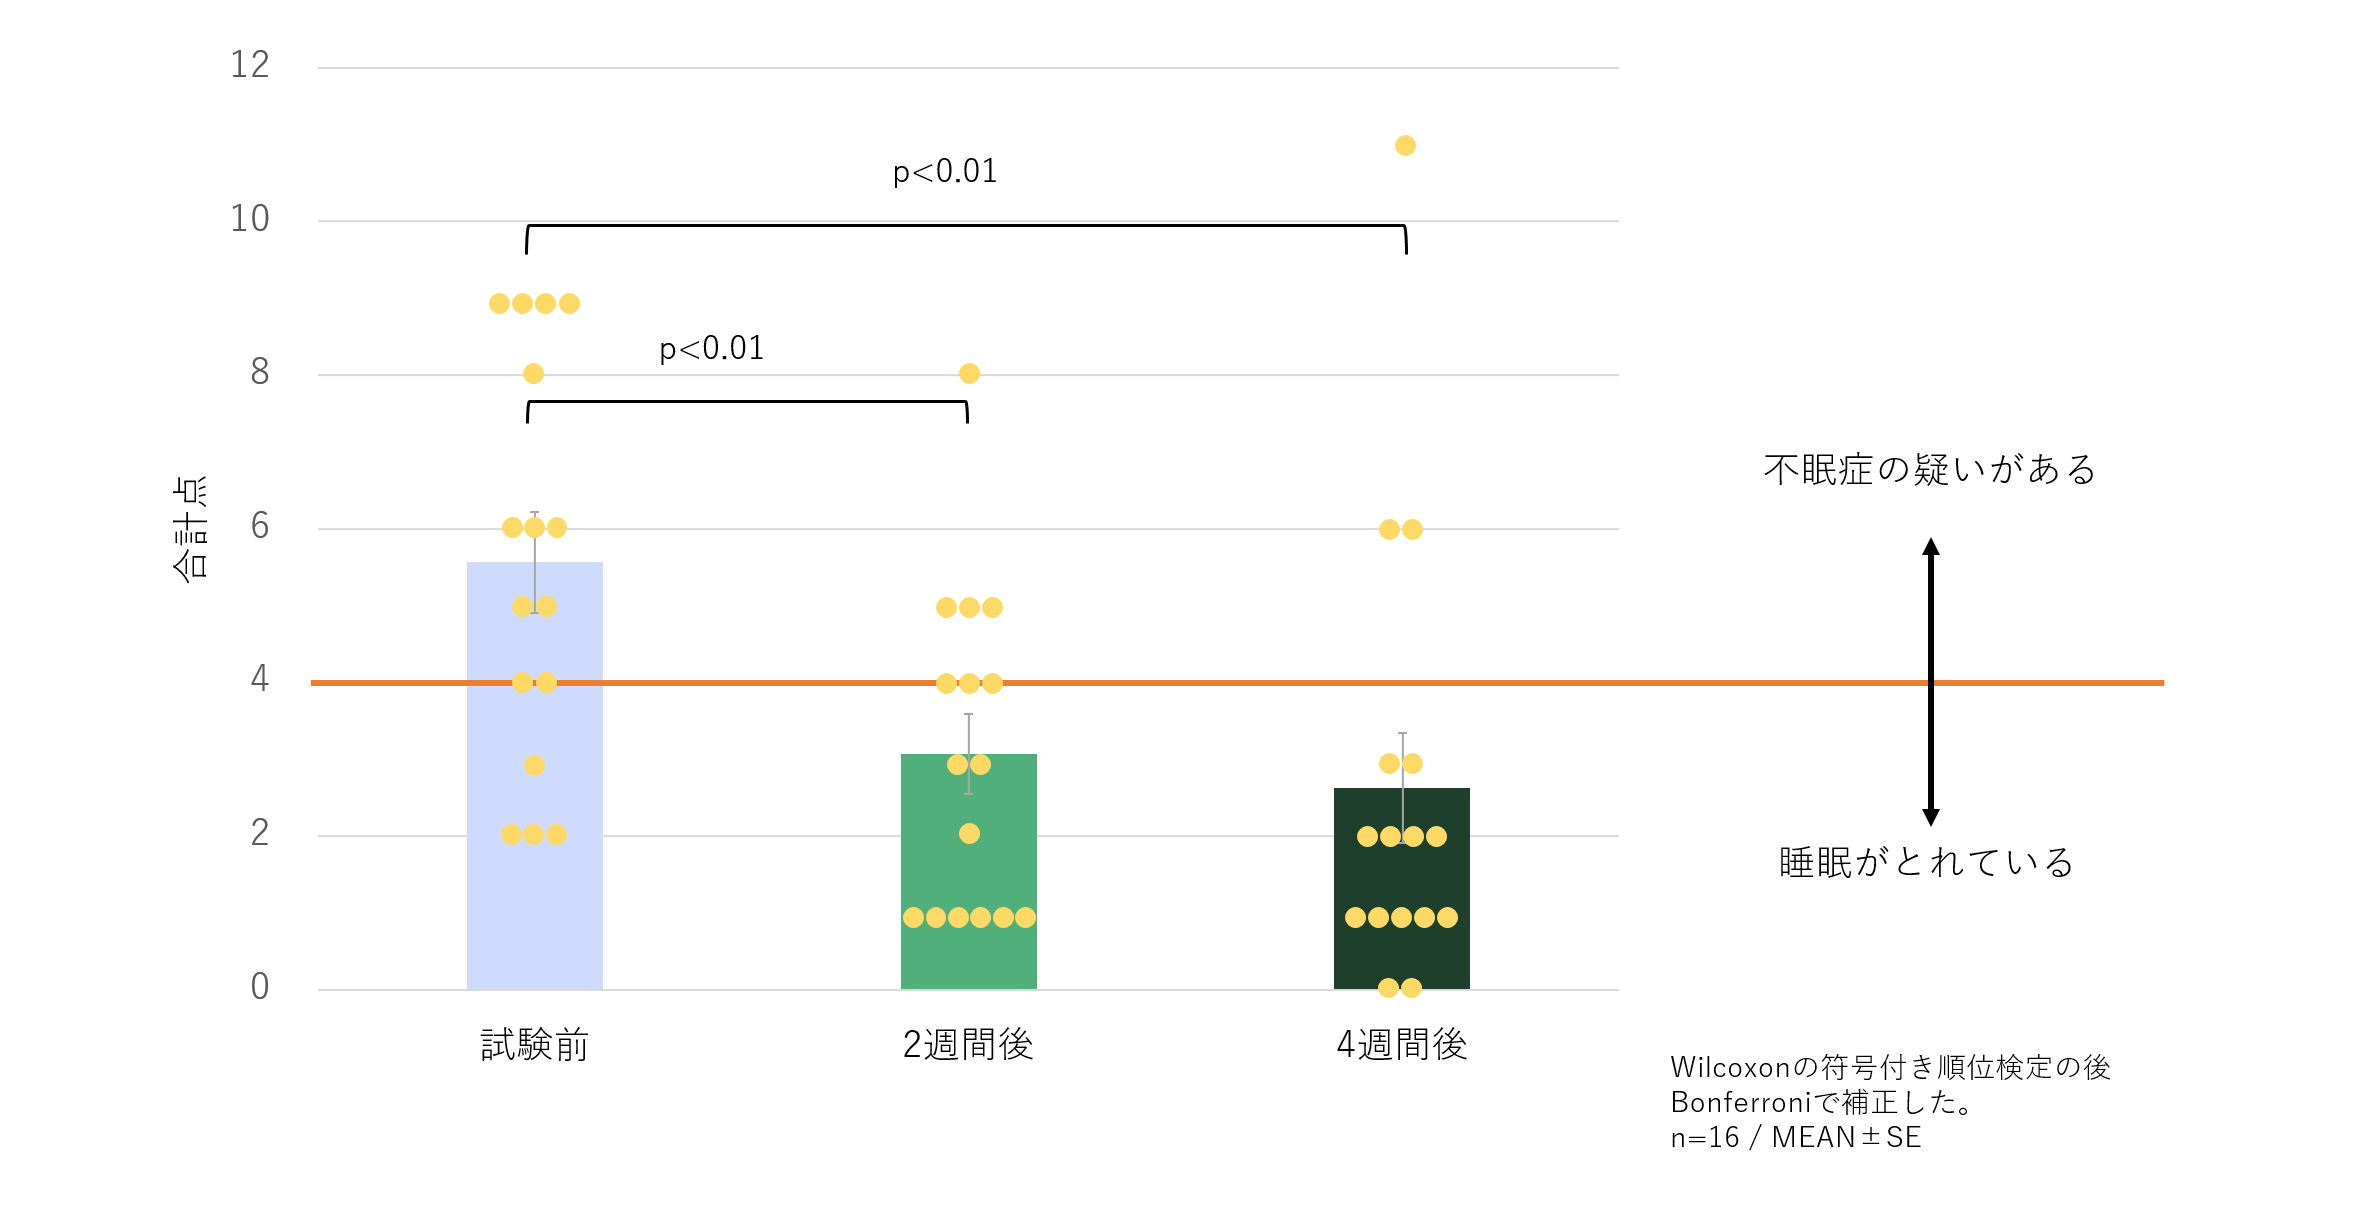Click the y-axis tick label 12
This screenshot has height=1225, width=2372.
pos(250,66)
